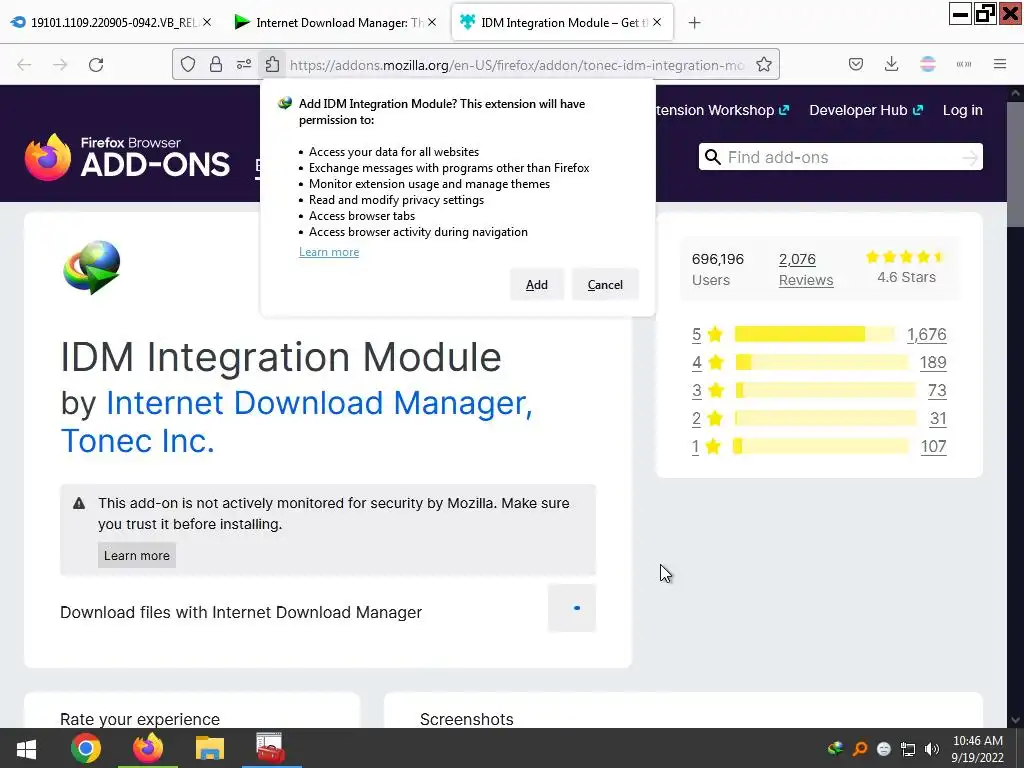The height and width of the screenshot is (768, 1024).
Task: Click Learn more in security warning
Action: (136, 556)
